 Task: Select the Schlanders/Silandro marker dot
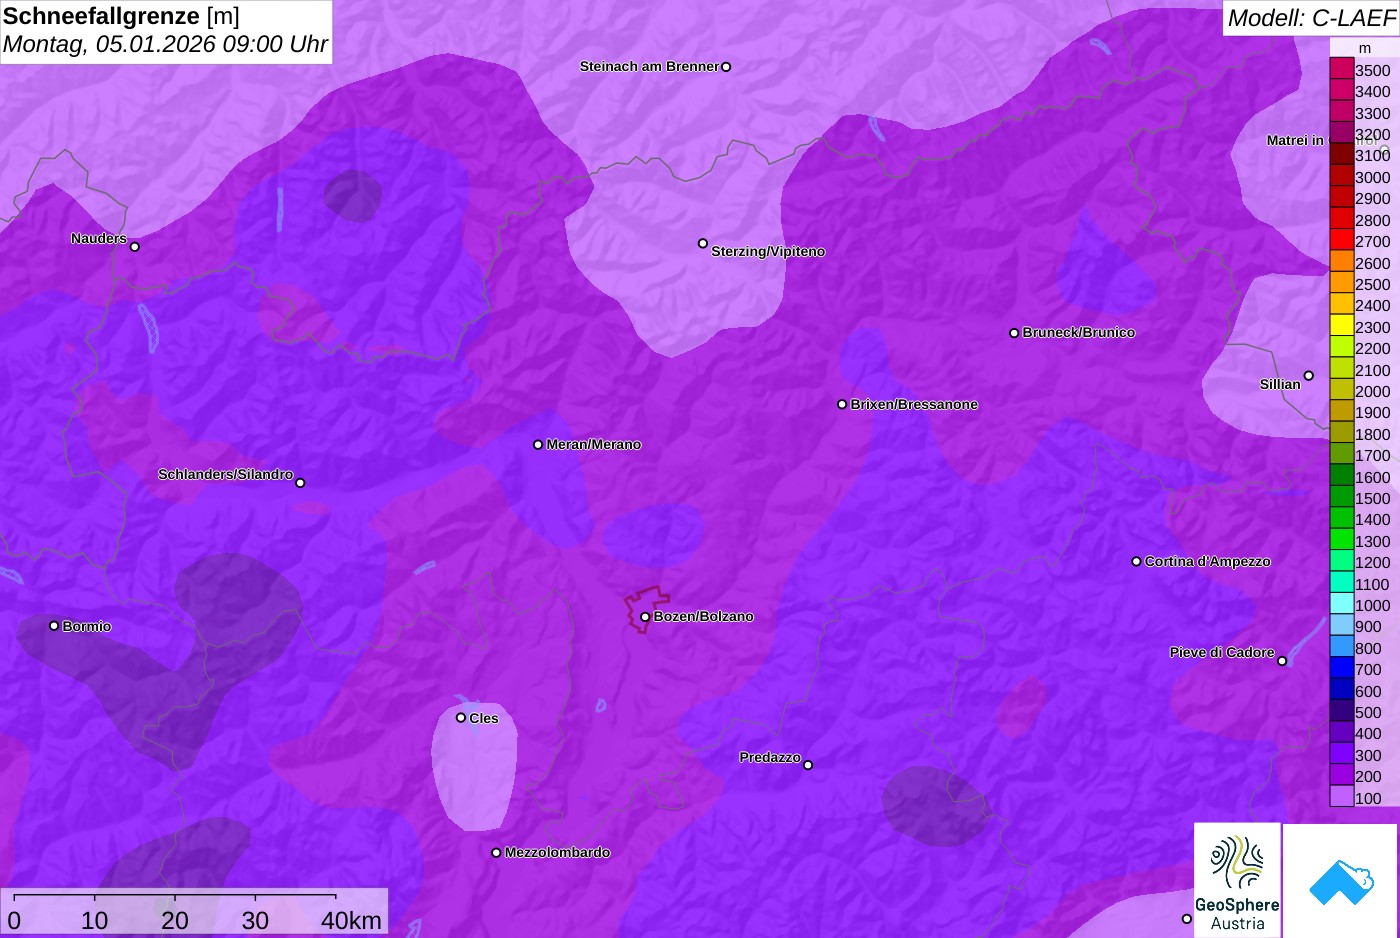click(300, 483)
